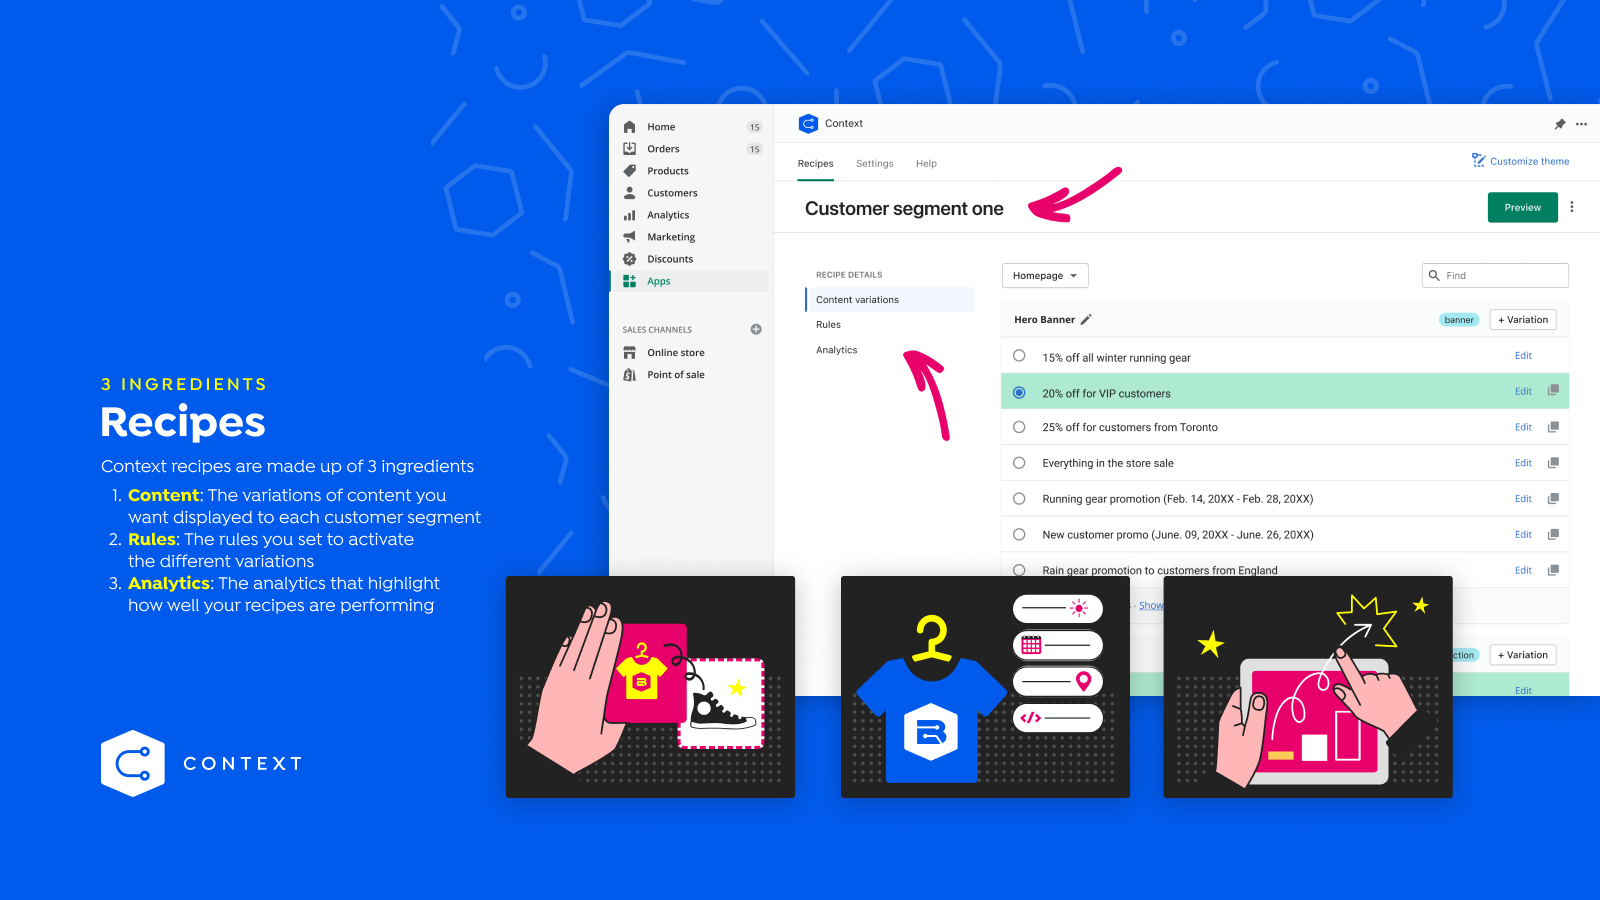
Task: Click the Context app logo icon
Action: [x=807, y=123]
